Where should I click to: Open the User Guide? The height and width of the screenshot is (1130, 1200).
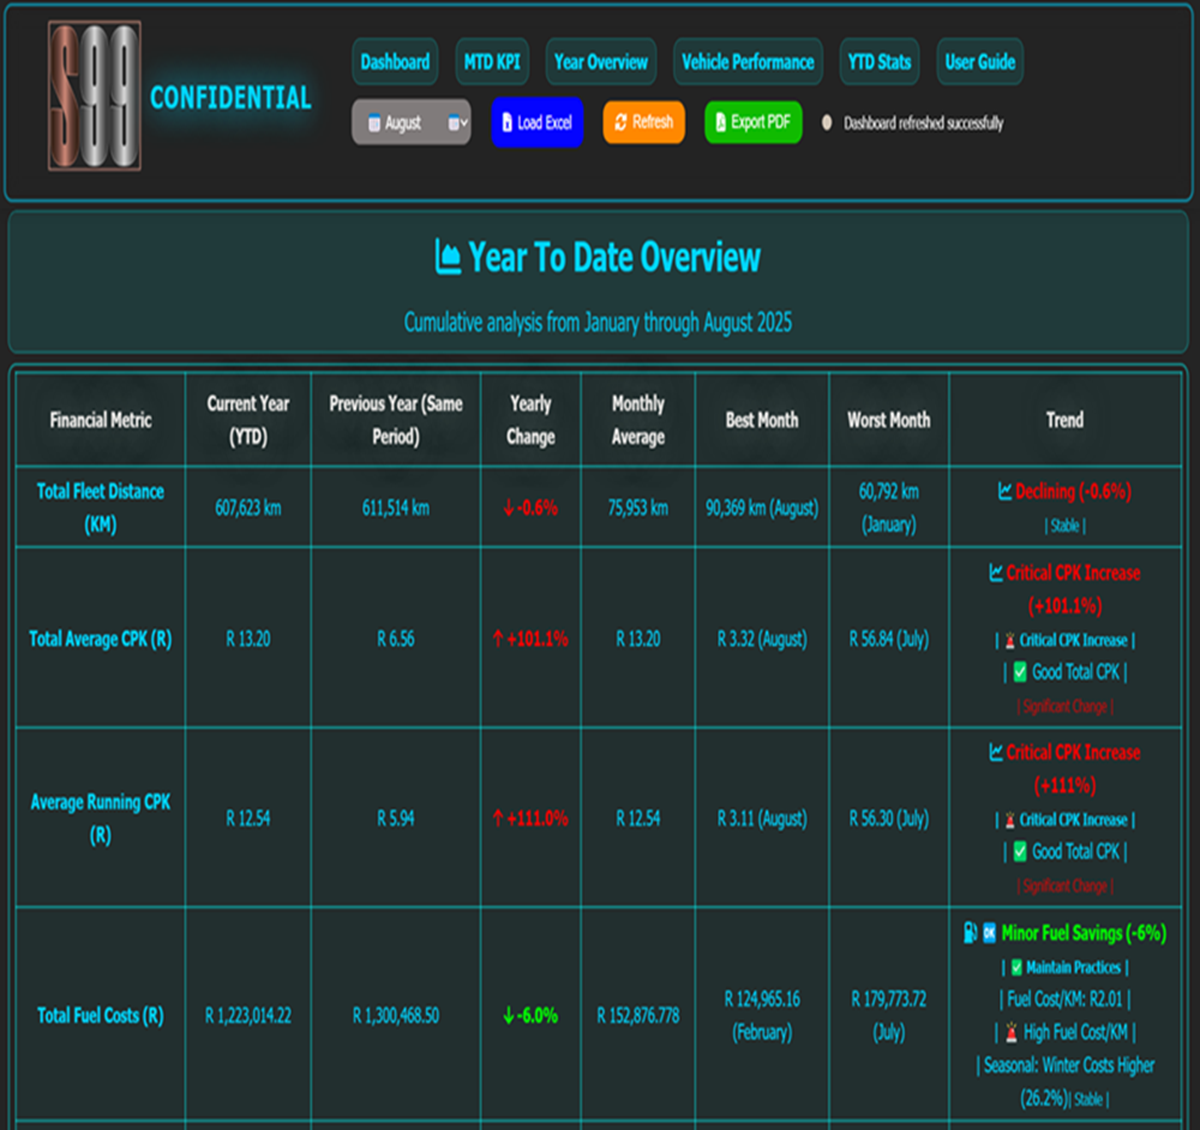[979, 61]
